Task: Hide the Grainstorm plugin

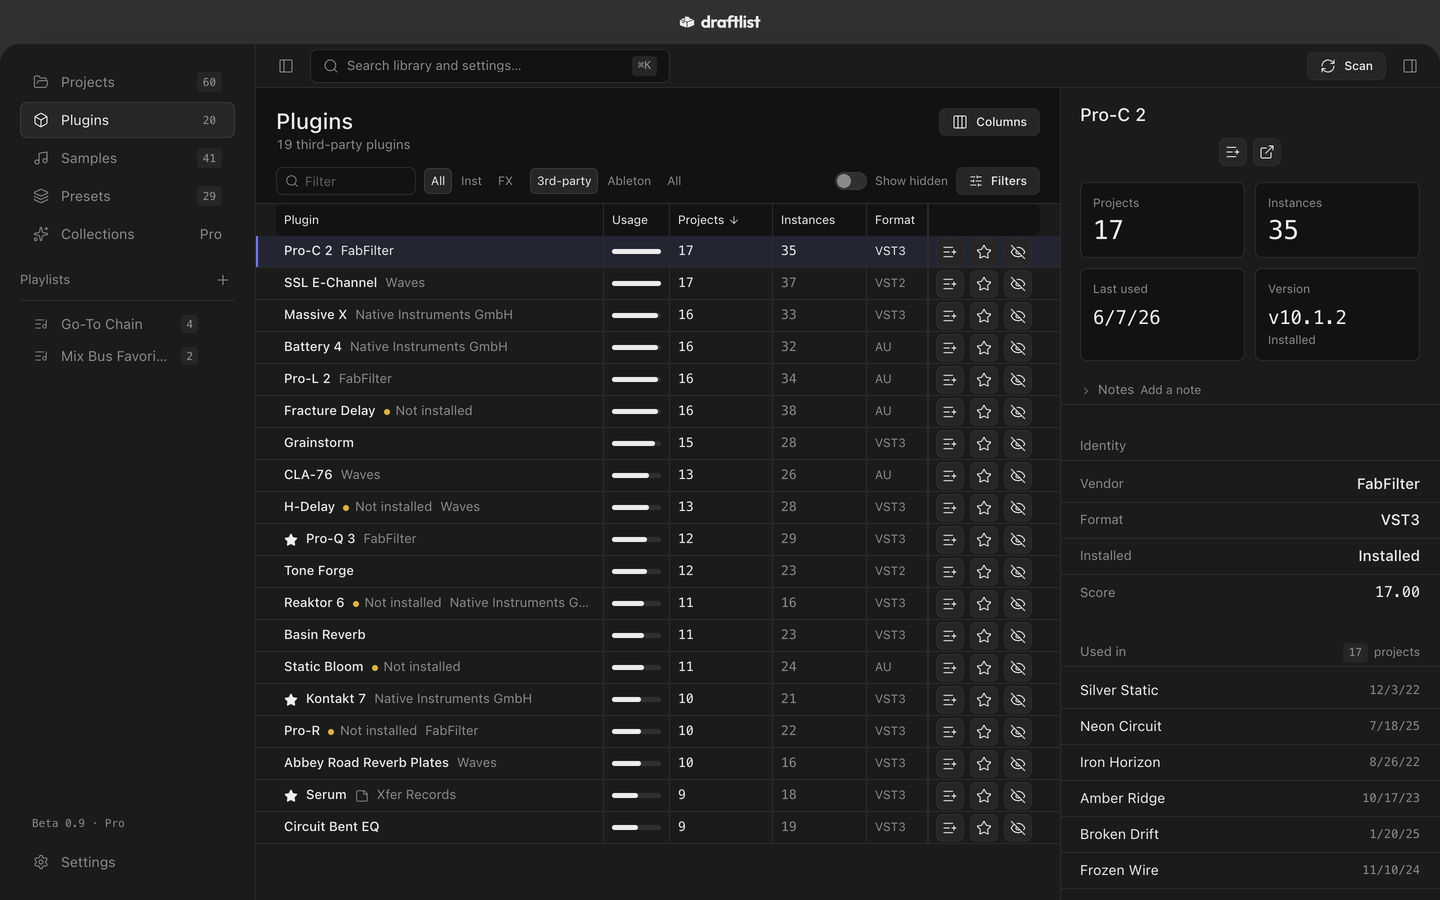Action: point(1018,444)
